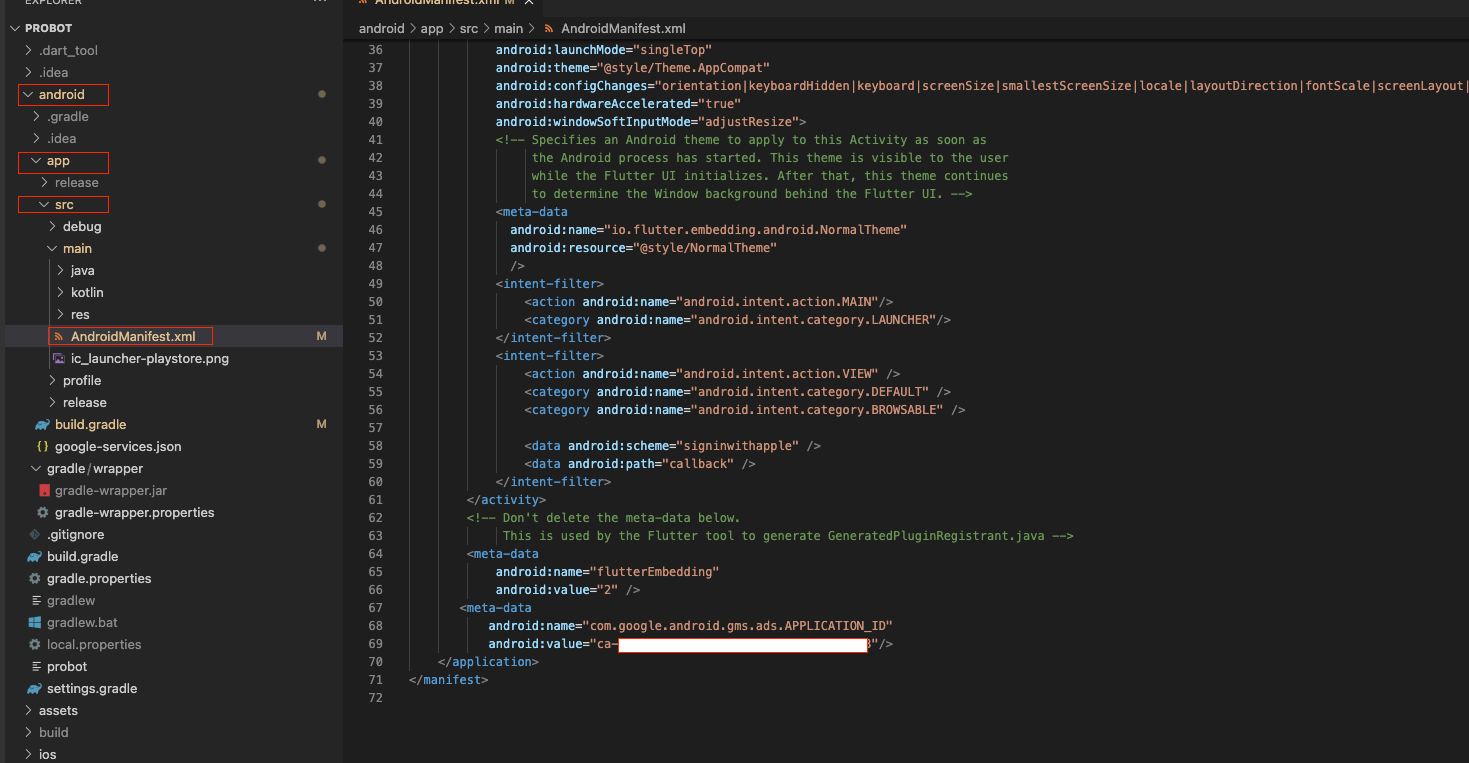Click the gear icon beside local.properties
The image size is (1469, 763).
pyautogui.click(x=34, y=645)
